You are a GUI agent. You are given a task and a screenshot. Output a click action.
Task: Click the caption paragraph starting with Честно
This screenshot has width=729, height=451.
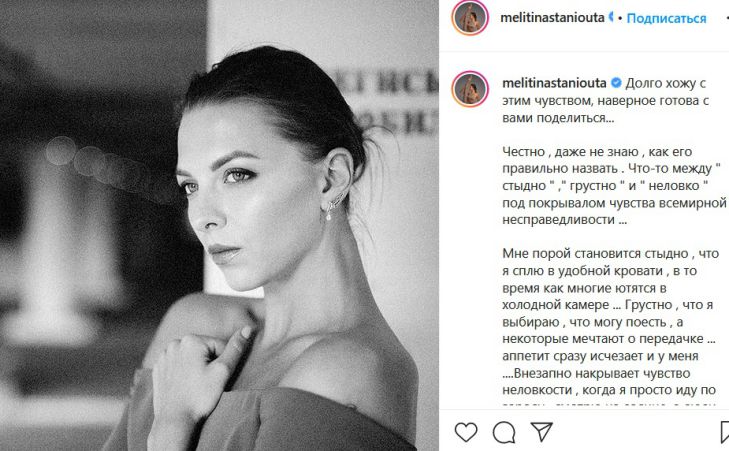click(x=614, y=186)
